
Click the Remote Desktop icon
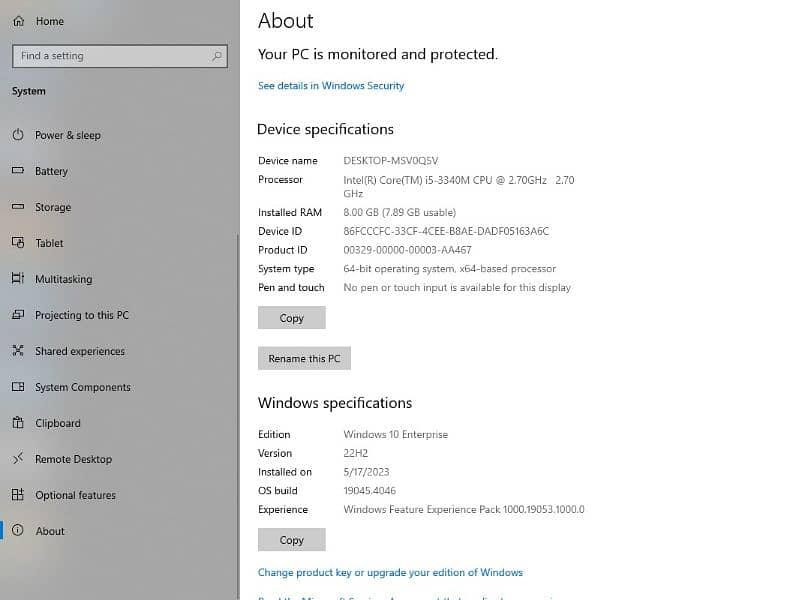point(18,459)
